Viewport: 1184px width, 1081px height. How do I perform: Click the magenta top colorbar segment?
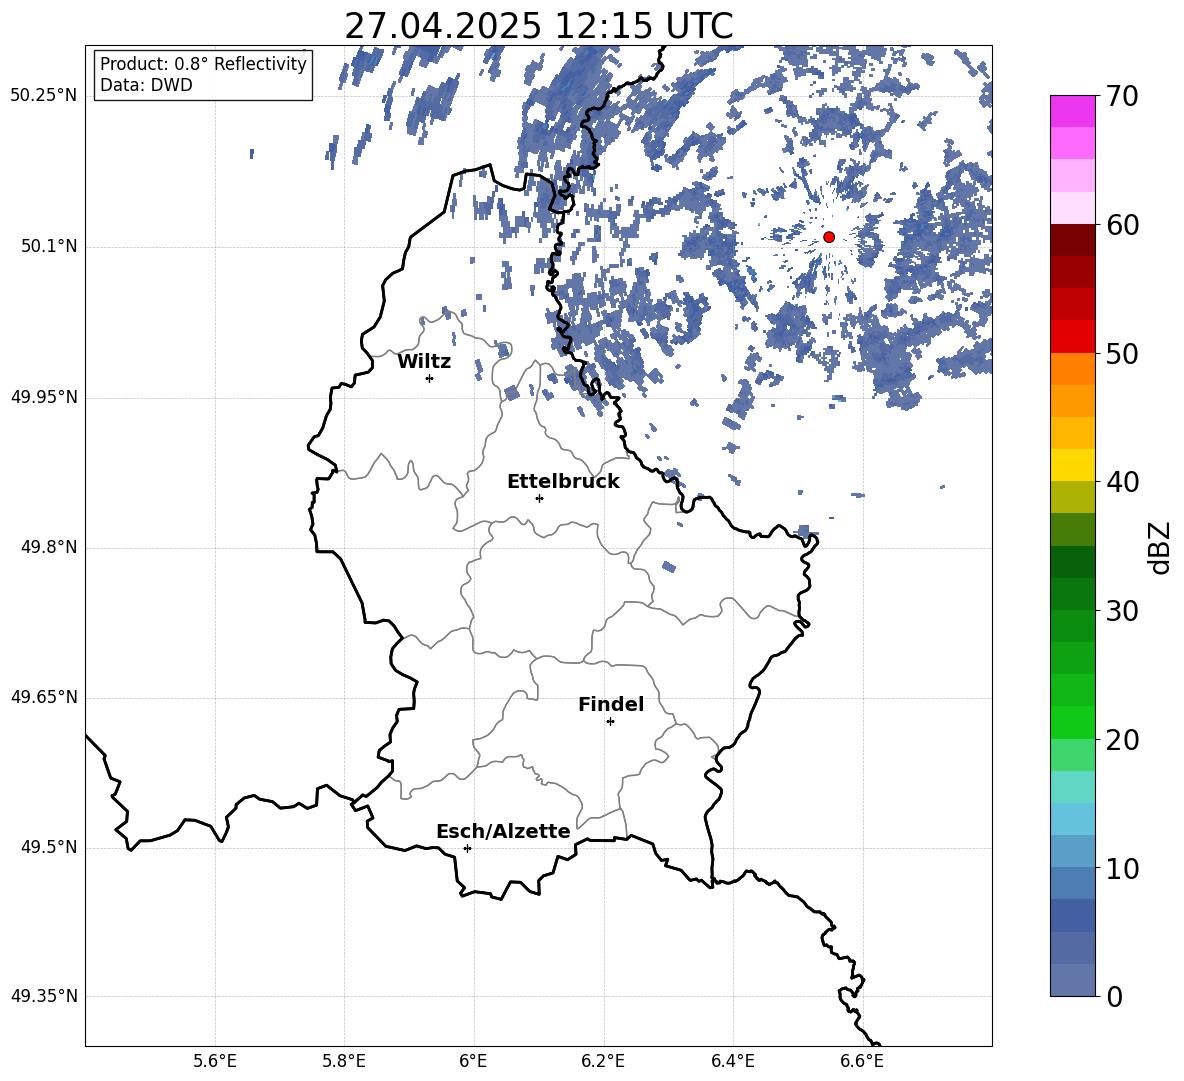[1072, 111]
